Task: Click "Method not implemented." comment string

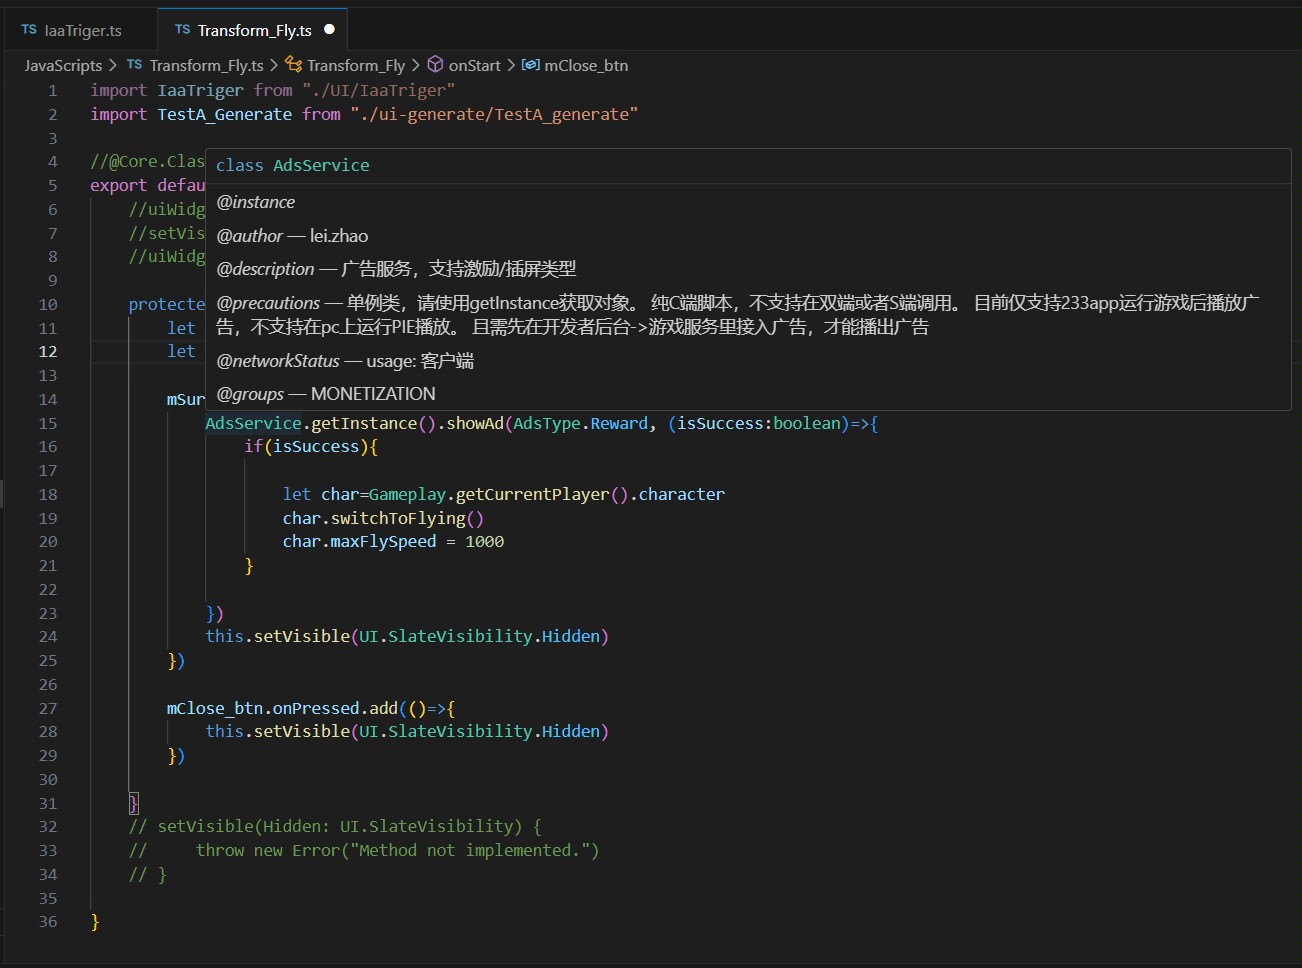Action: tap(470, 850)
